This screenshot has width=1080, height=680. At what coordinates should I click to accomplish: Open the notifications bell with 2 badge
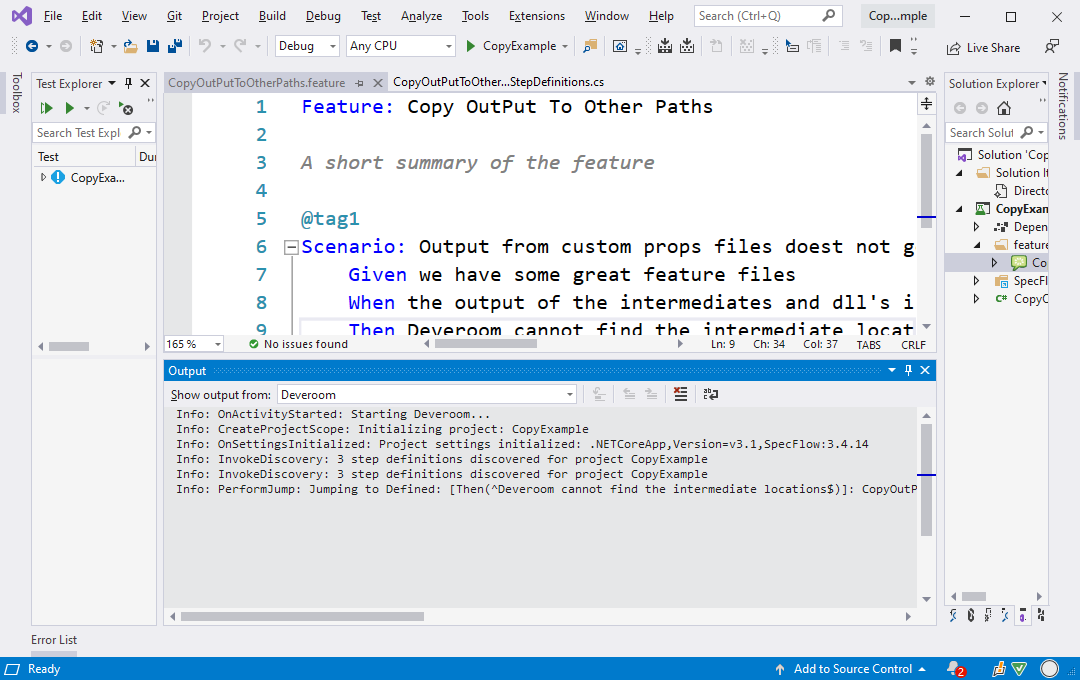956,669
